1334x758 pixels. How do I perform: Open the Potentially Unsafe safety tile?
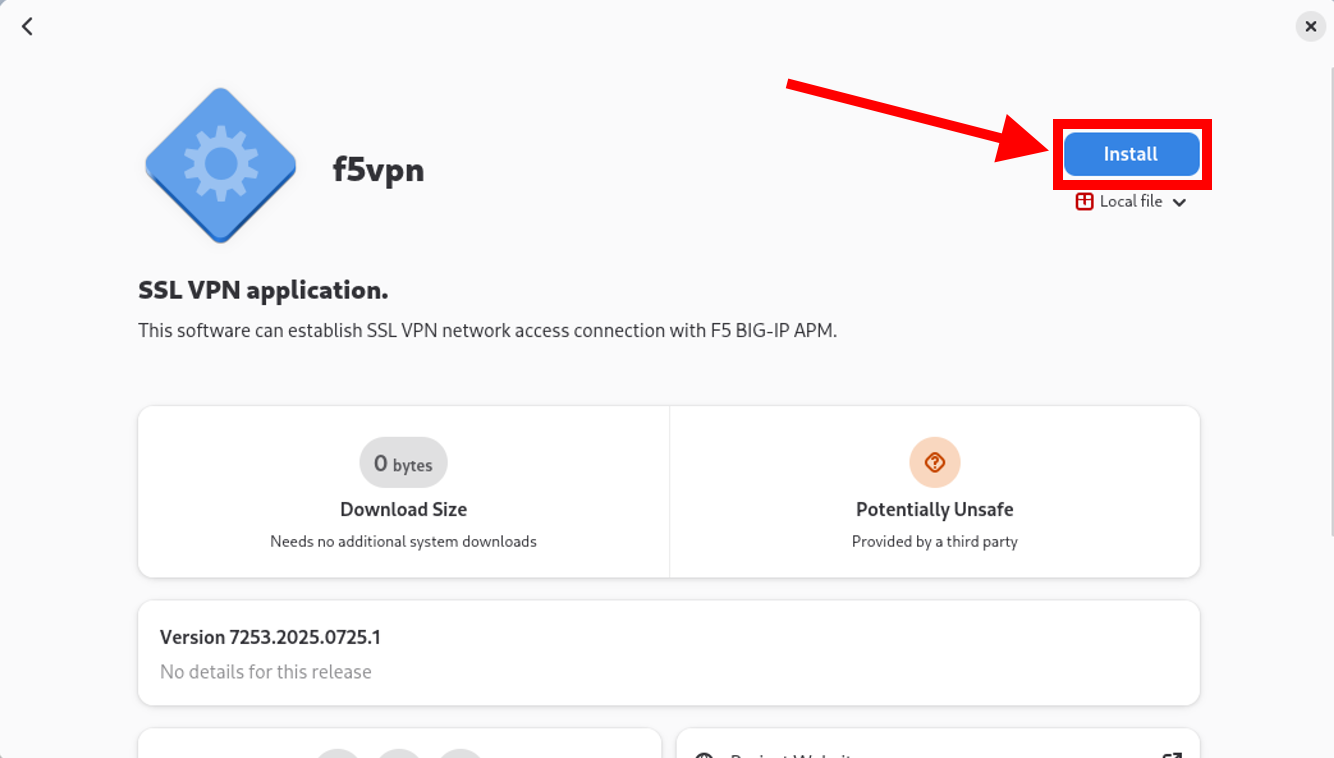coord(935,492)
